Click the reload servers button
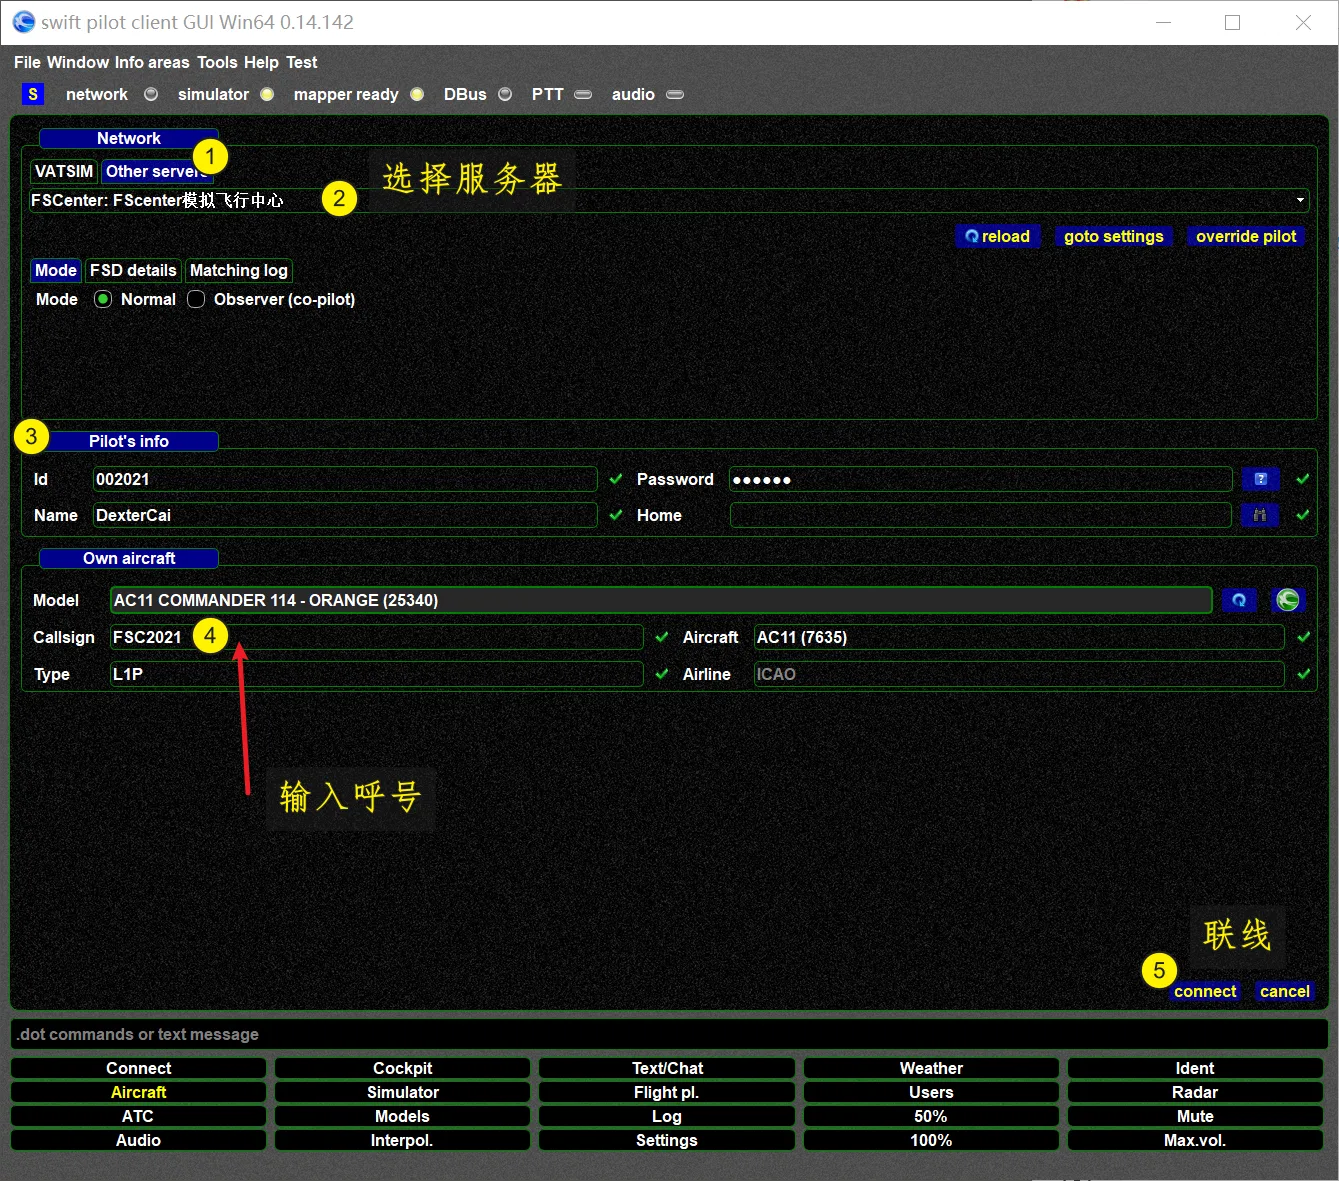The height and width of the screenshot is (1181, 1339). [x=998, y=236]
